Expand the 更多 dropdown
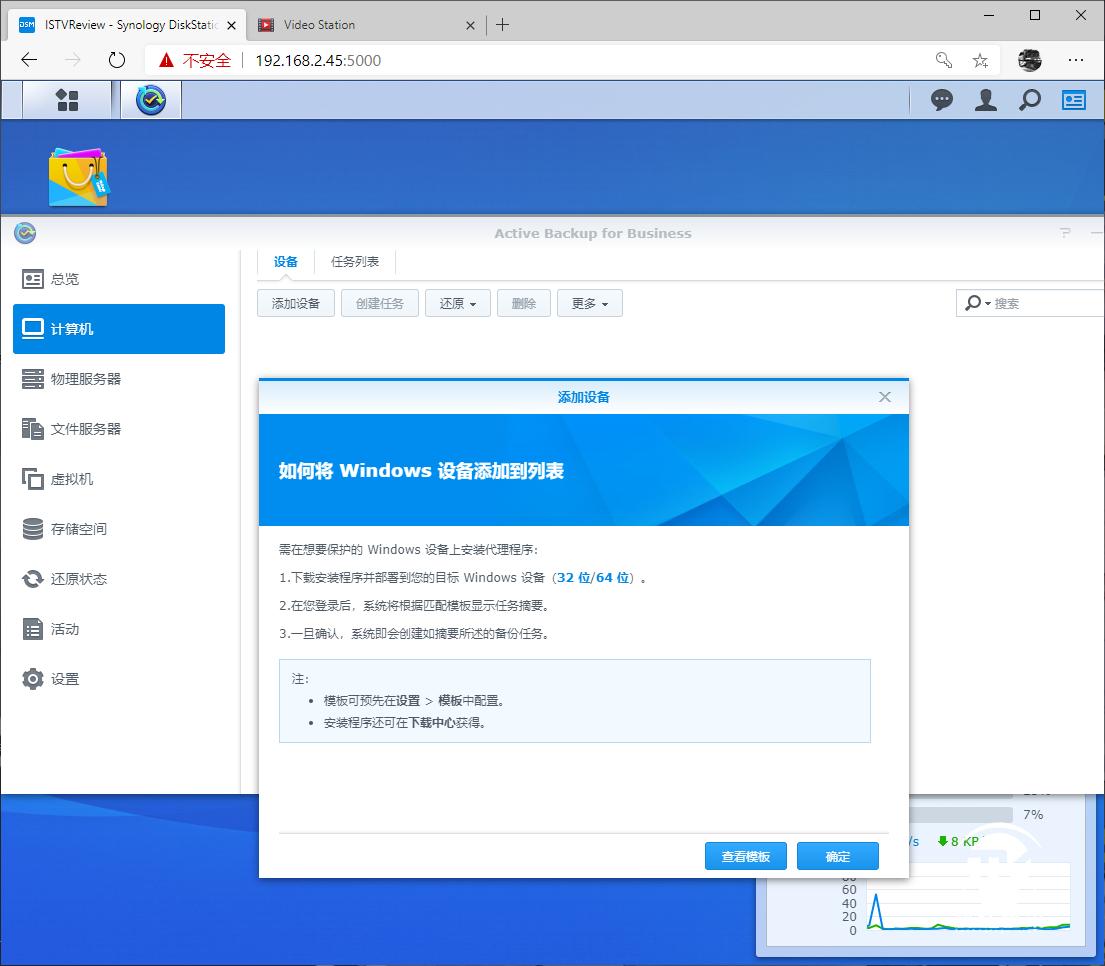Viewport: 1105px width, 966px height. (x=589, y=303)
